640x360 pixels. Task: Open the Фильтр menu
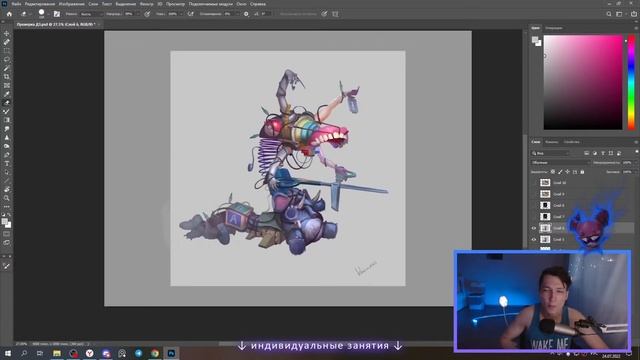(147, 4)
